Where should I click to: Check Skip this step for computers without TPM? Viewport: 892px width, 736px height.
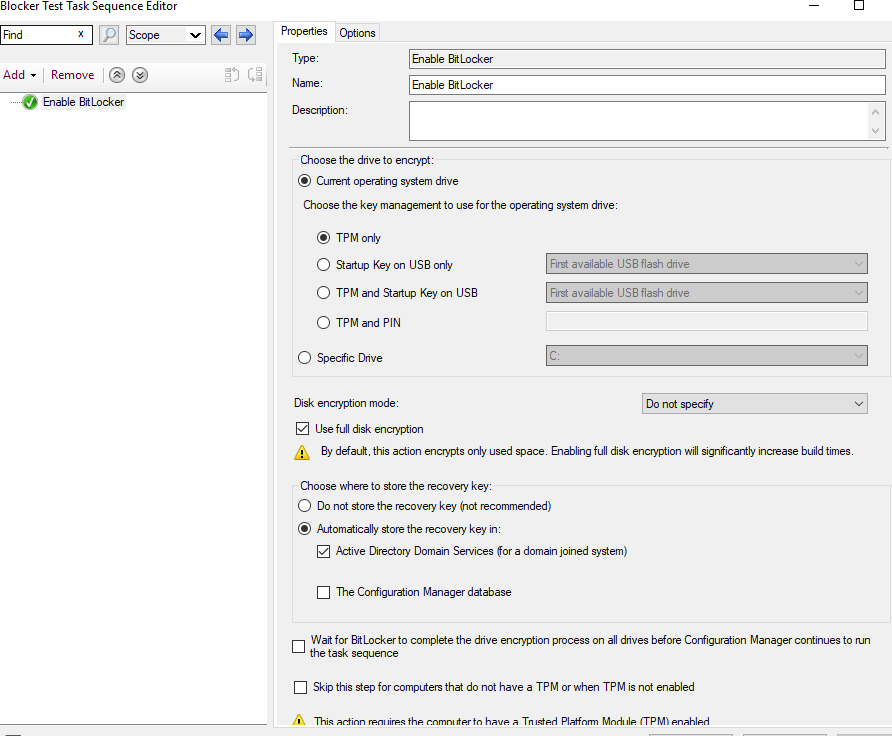click(x=300, y=687)
